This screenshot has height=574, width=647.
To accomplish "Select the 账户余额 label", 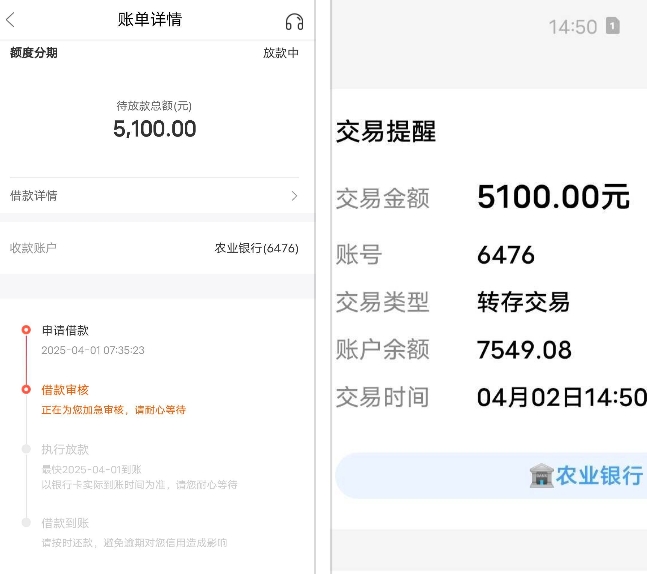I will (383, 350).
